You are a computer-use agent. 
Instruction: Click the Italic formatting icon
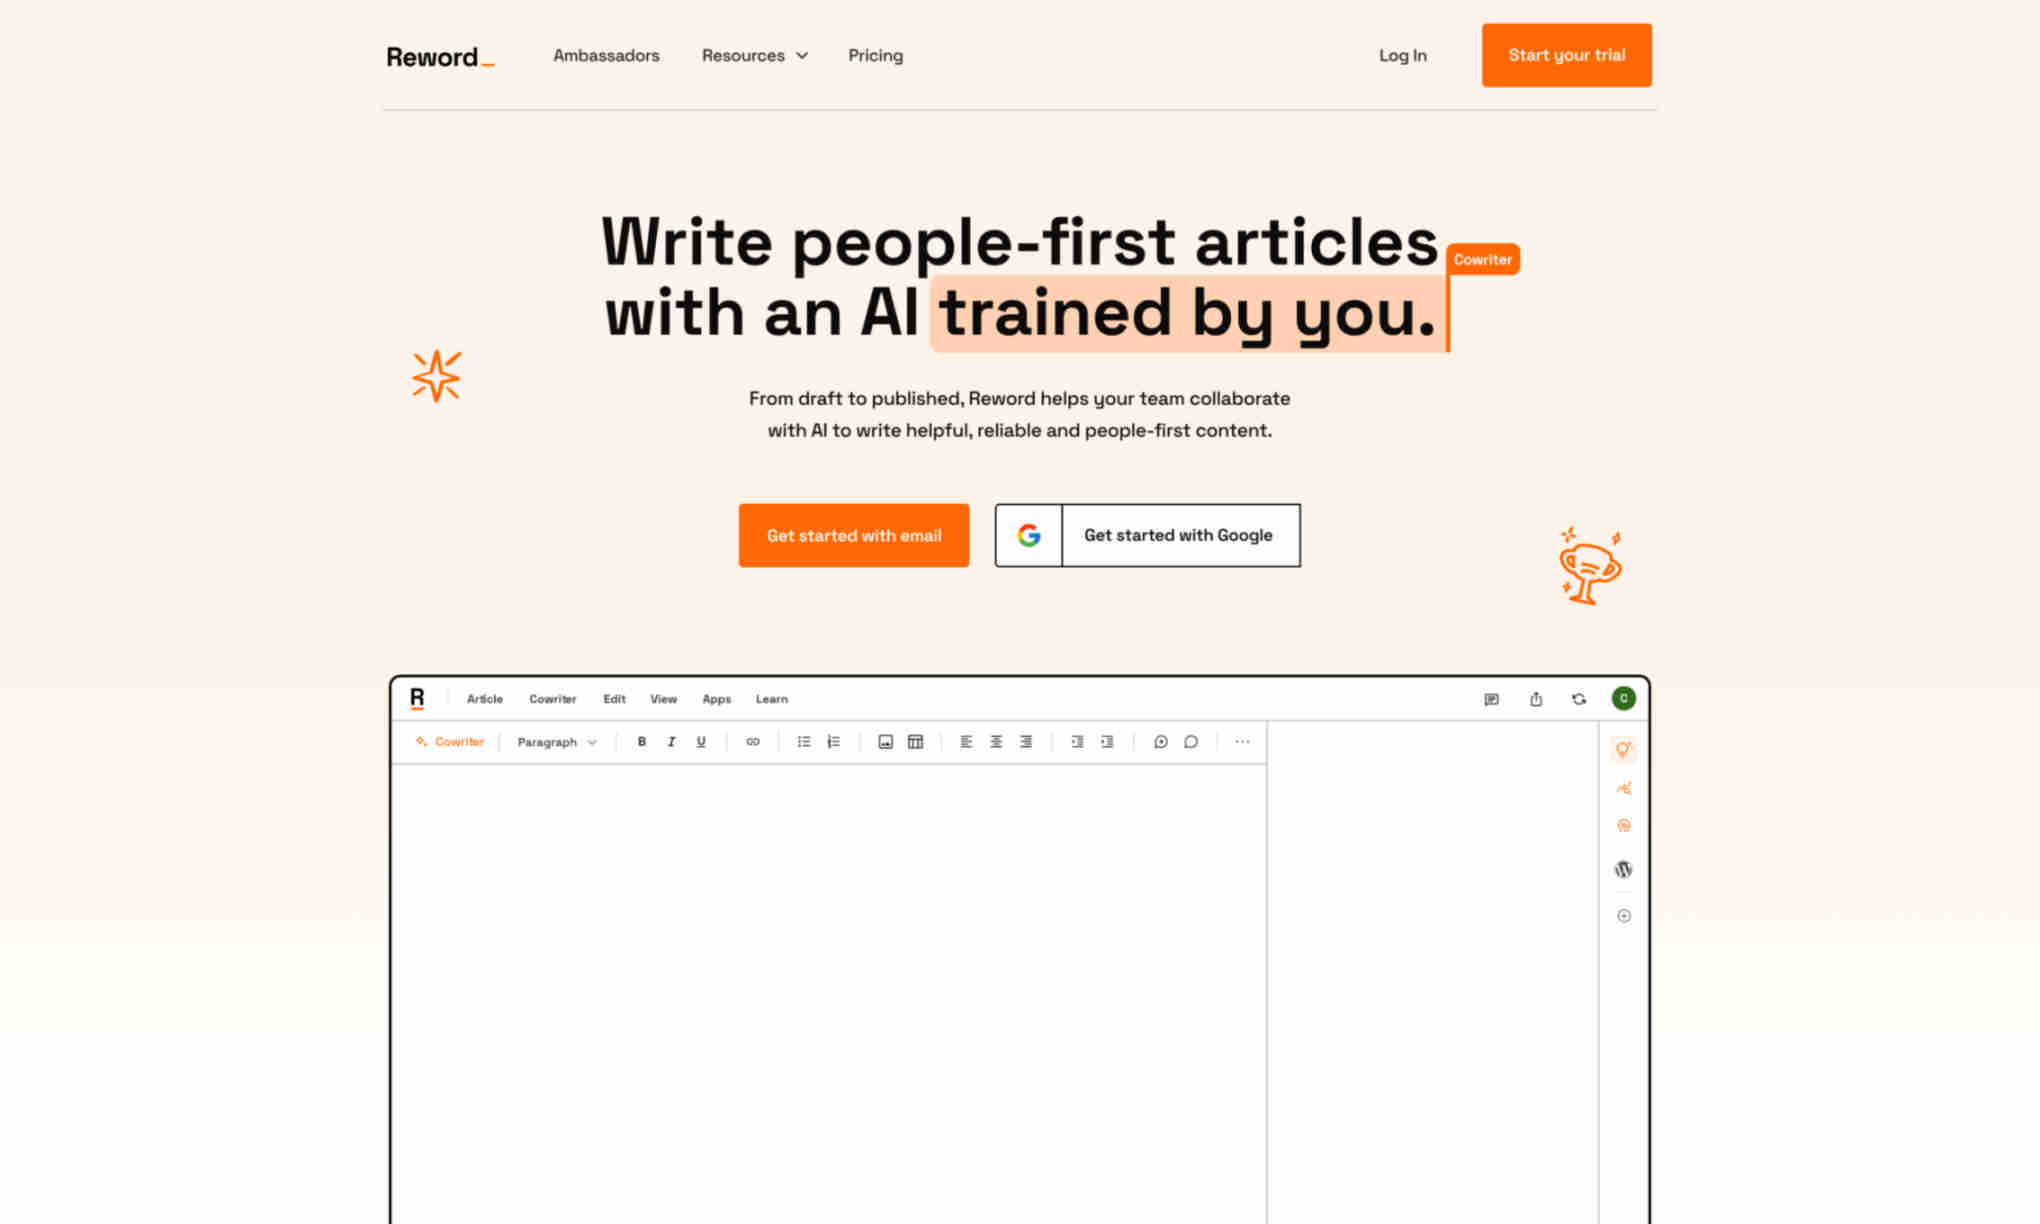[x=670, y=742]
